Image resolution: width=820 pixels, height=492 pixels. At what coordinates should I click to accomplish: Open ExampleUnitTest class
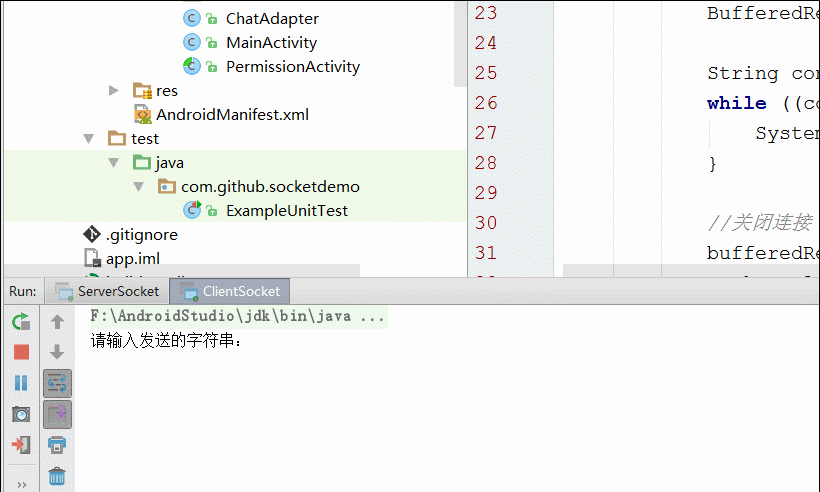tap(287, 211)
